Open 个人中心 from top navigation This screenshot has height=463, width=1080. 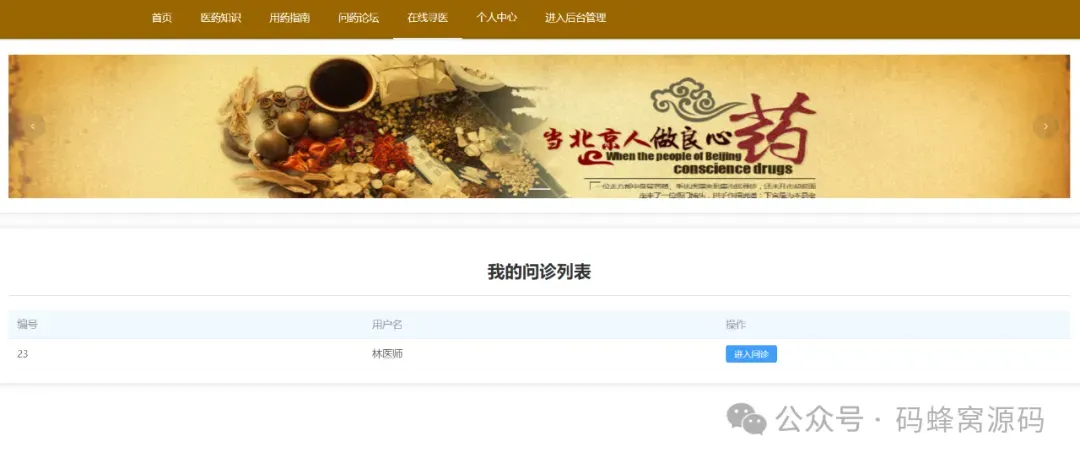[496, 18]
